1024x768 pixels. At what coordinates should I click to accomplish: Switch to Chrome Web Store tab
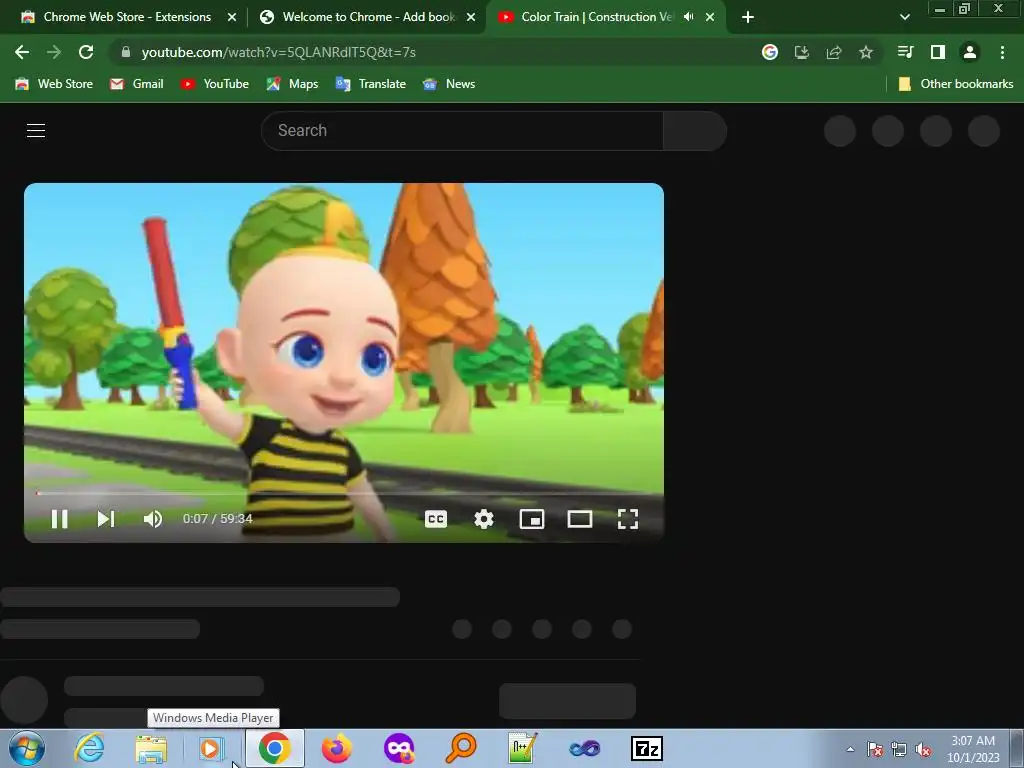[x=127, y=17]
